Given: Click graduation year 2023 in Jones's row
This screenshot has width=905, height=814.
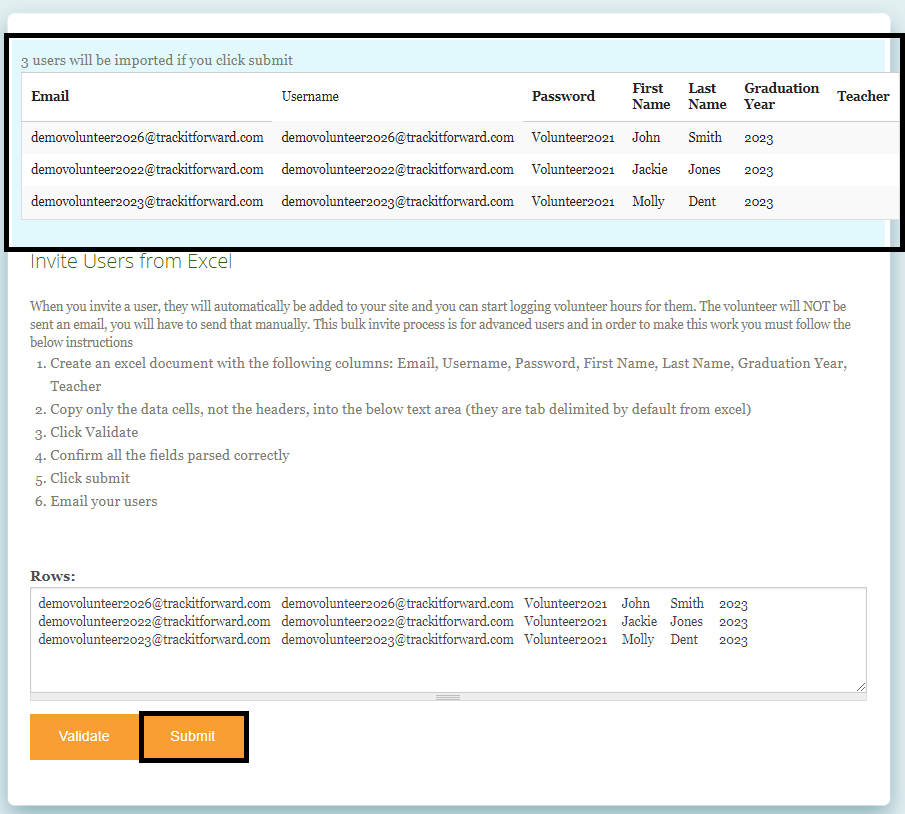Looking at the screenshot, I should [x=758, y=170].
